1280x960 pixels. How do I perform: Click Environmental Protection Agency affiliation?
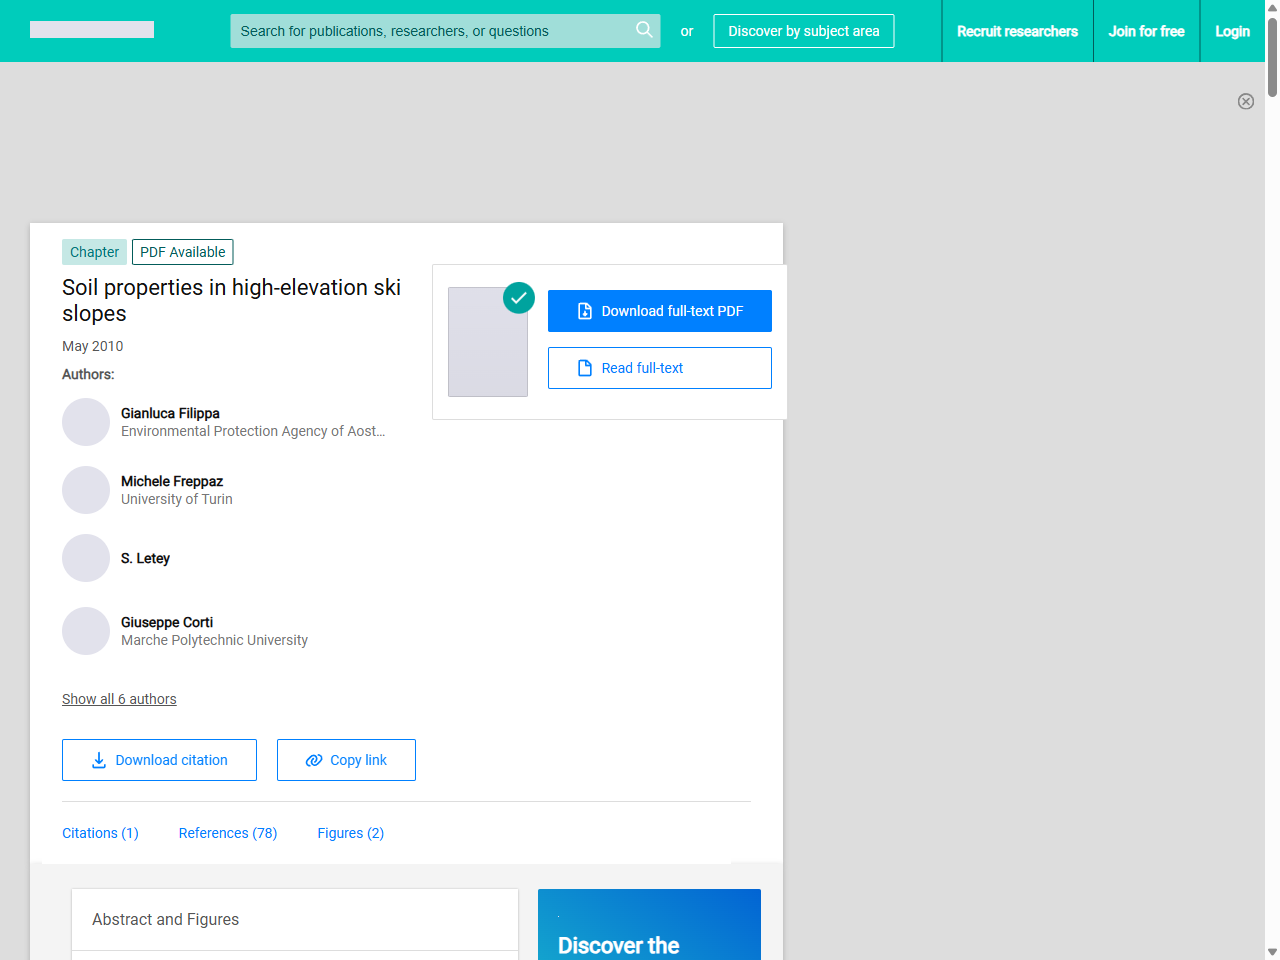coord(253,431)
